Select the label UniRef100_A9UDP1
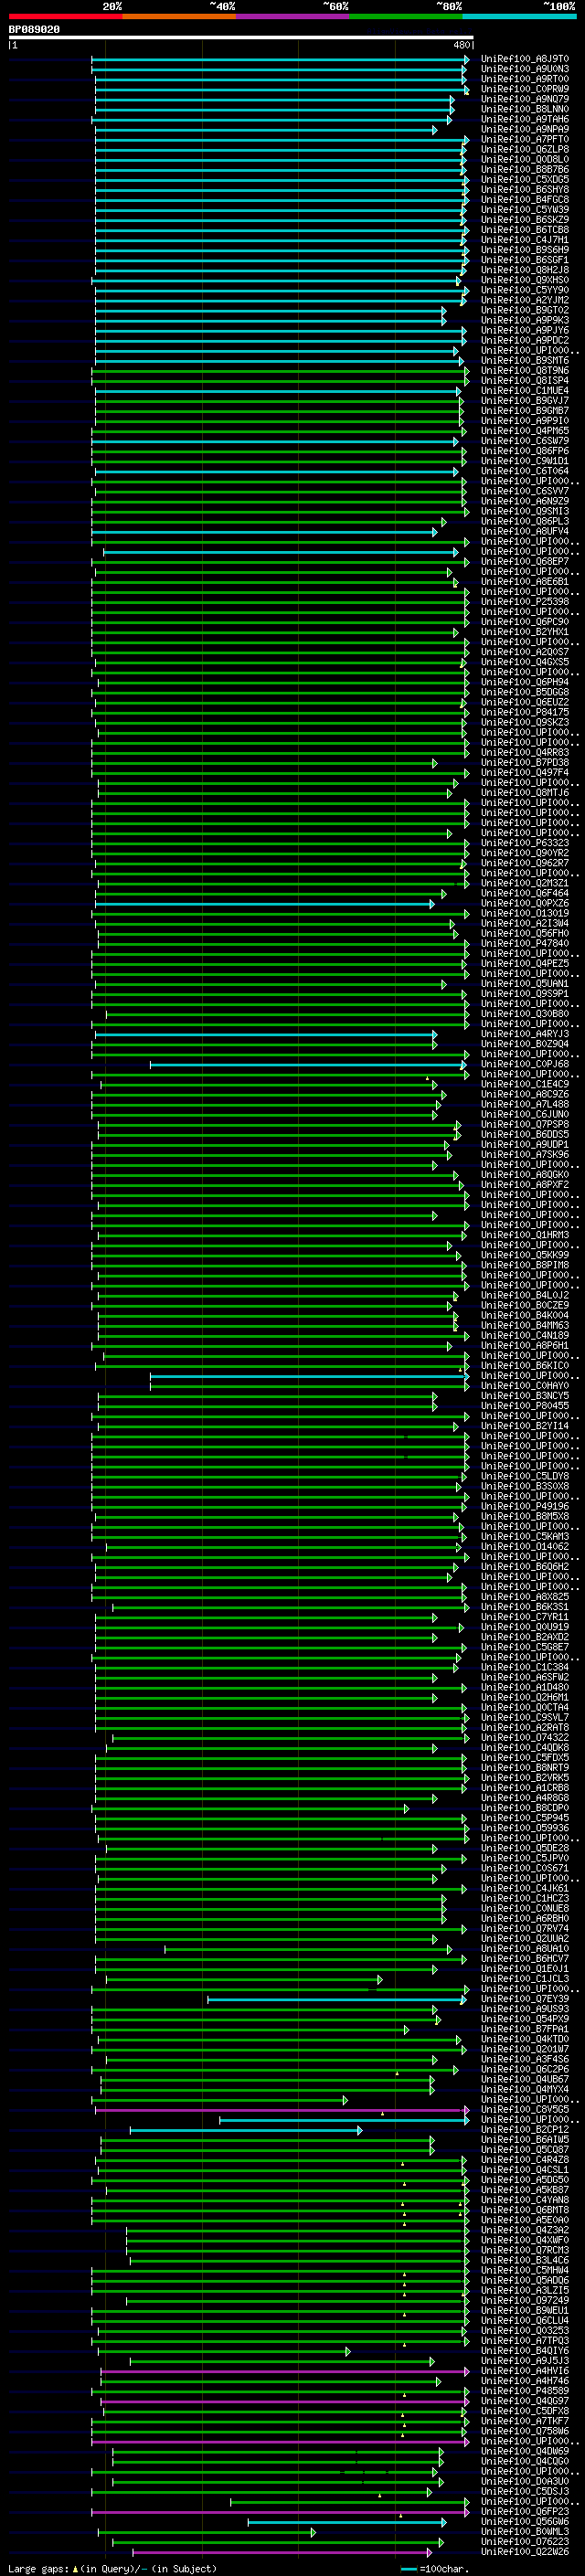Image resolution: width=585 pixels, height=2576 pixels. [525, 1144]
